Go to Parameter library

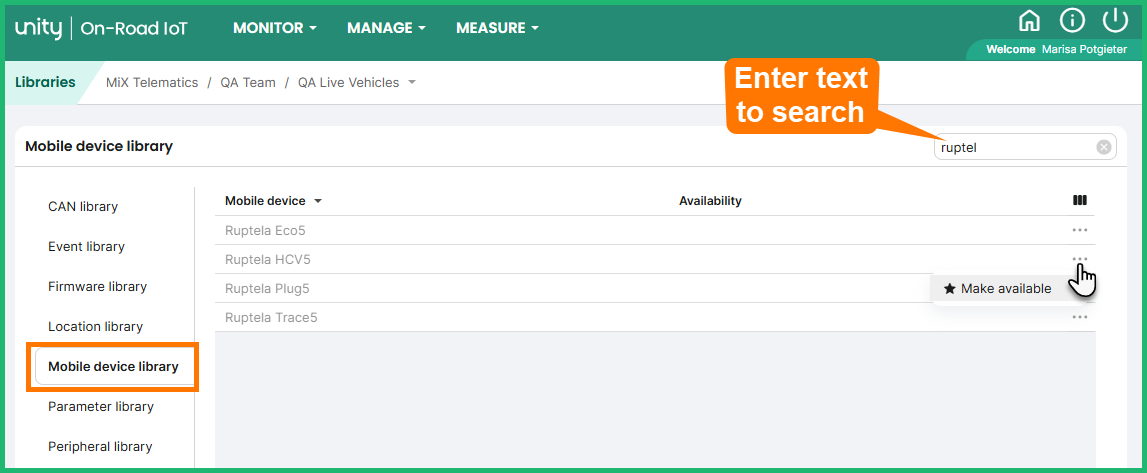(x=100, y=407)
